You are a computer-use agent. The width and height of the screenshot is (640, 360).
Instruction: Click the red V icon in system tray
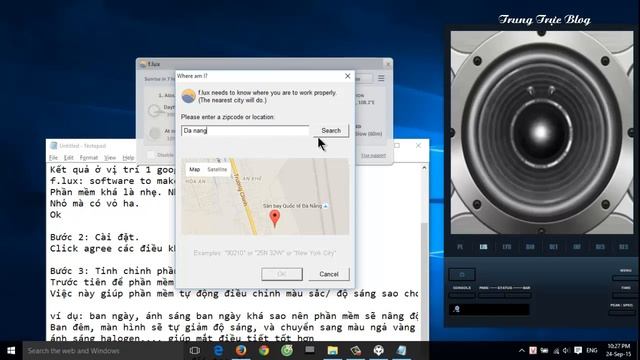click(x=533, y=351)
